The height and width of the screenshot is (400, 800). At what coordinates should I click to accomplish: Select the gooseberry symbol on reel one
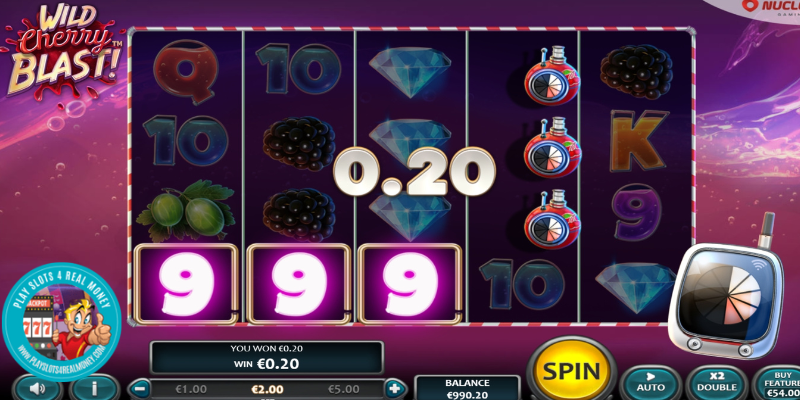point(186,210)
